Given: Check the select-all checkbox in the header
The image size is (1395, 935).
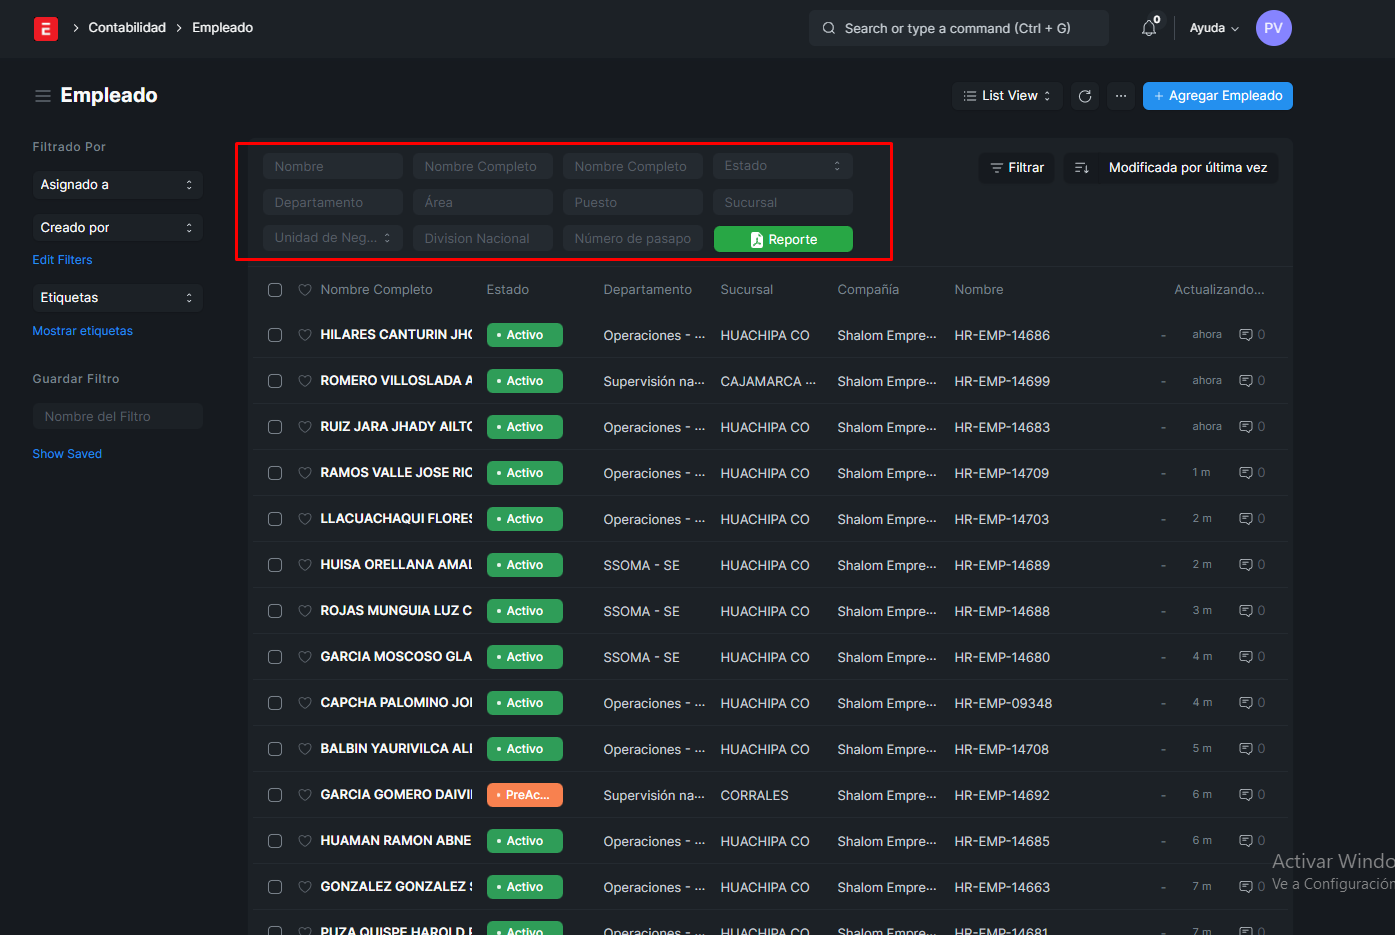Looking at the screenshot, I should [x=275, y=290].
